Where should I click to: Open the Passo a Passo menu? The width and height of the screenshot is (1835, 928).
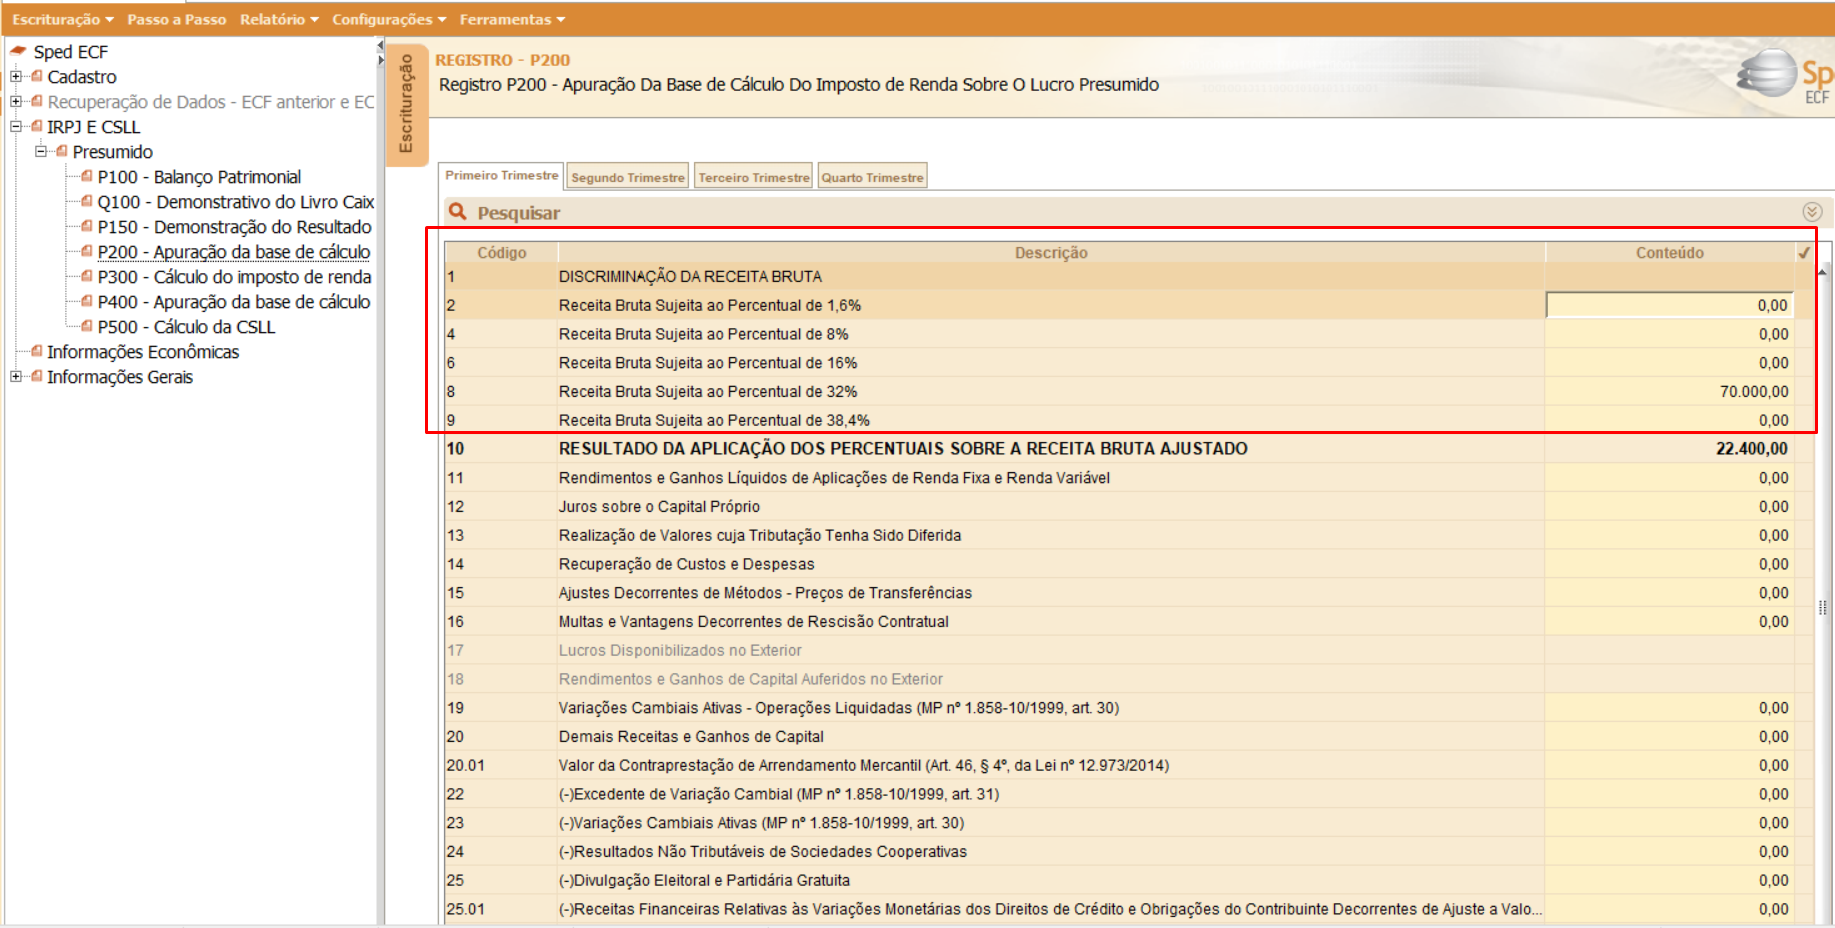pos(176,19)
